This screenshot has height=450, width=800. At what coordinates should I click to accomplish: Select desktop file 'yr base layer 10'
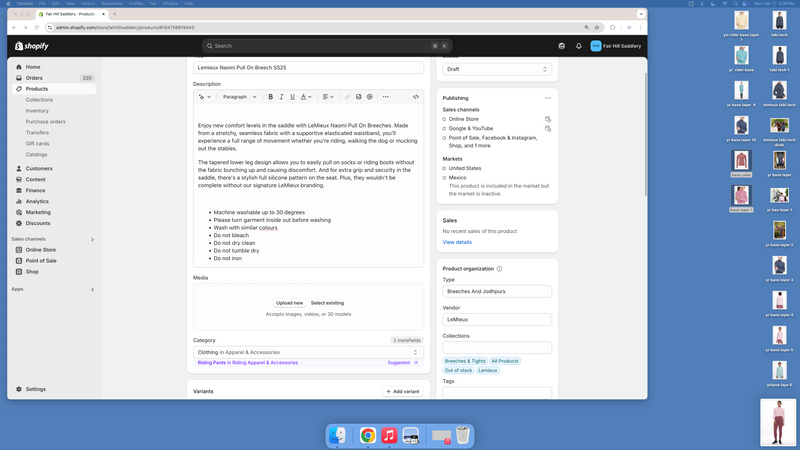point(741,129)
